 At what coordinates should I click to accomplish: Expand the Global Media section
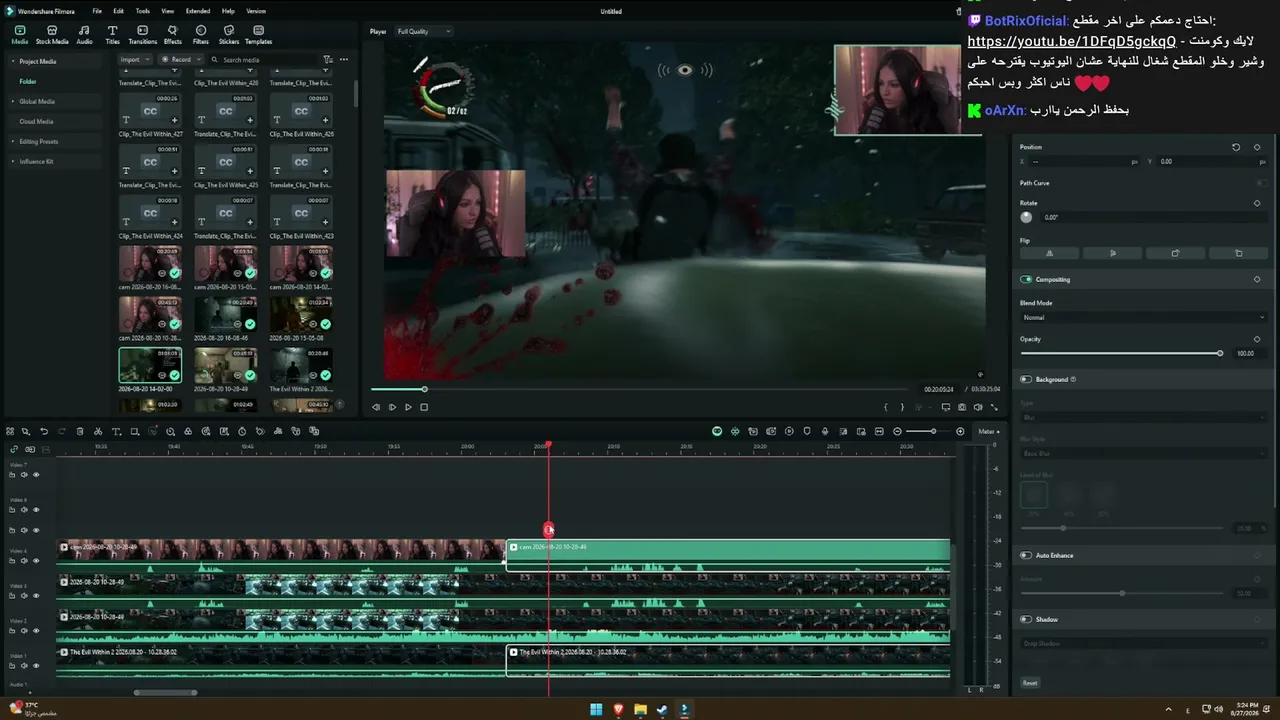pos(13,101)
